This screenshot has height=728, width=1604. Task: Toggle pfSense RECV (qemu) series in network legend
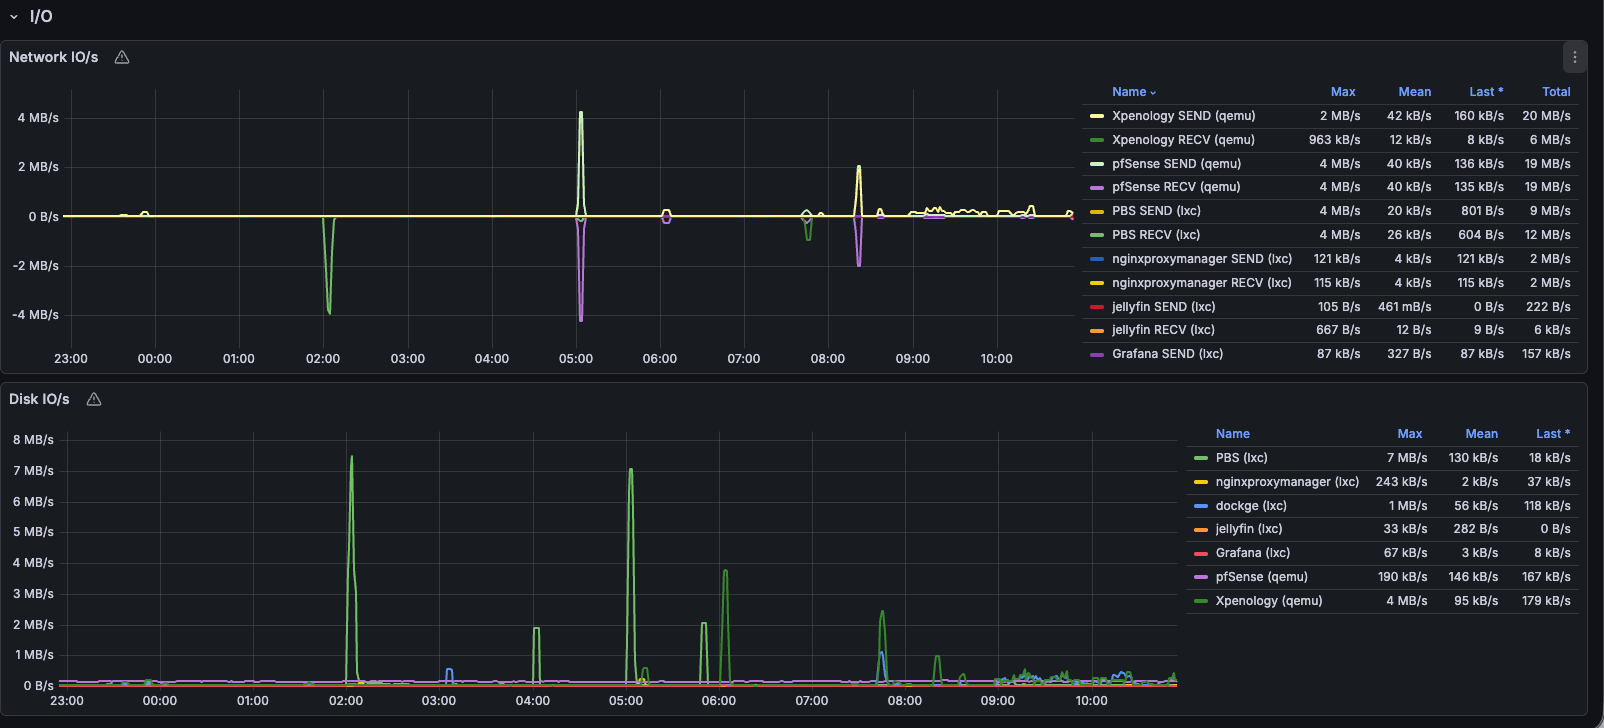1175,187
